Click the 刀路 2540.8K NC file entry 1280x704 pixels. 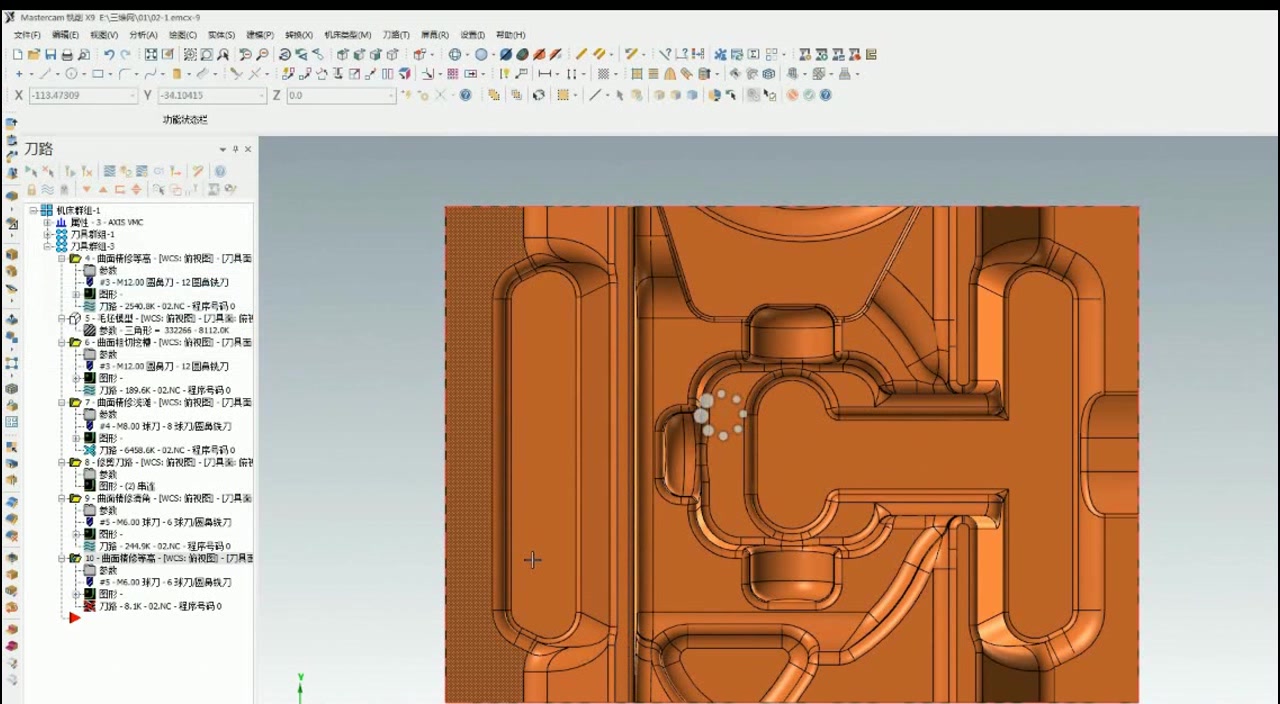166,306
